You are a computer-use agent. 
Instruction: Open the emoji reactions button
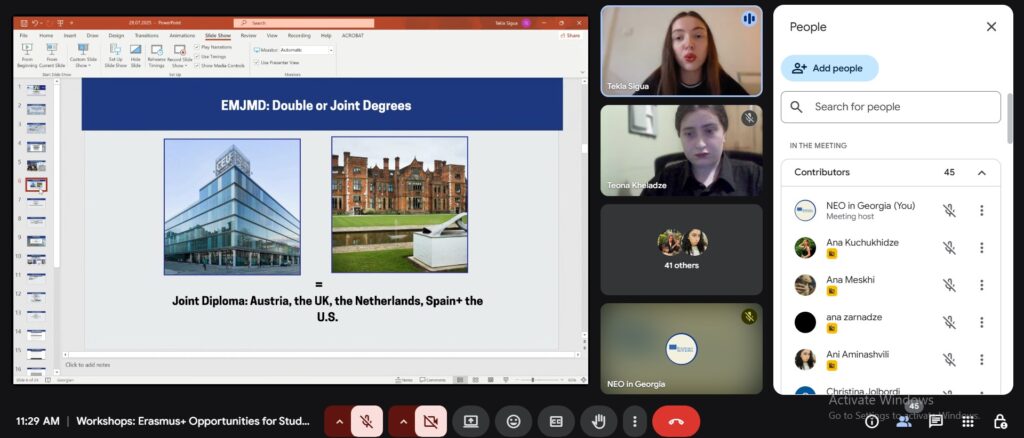(513, 422)
